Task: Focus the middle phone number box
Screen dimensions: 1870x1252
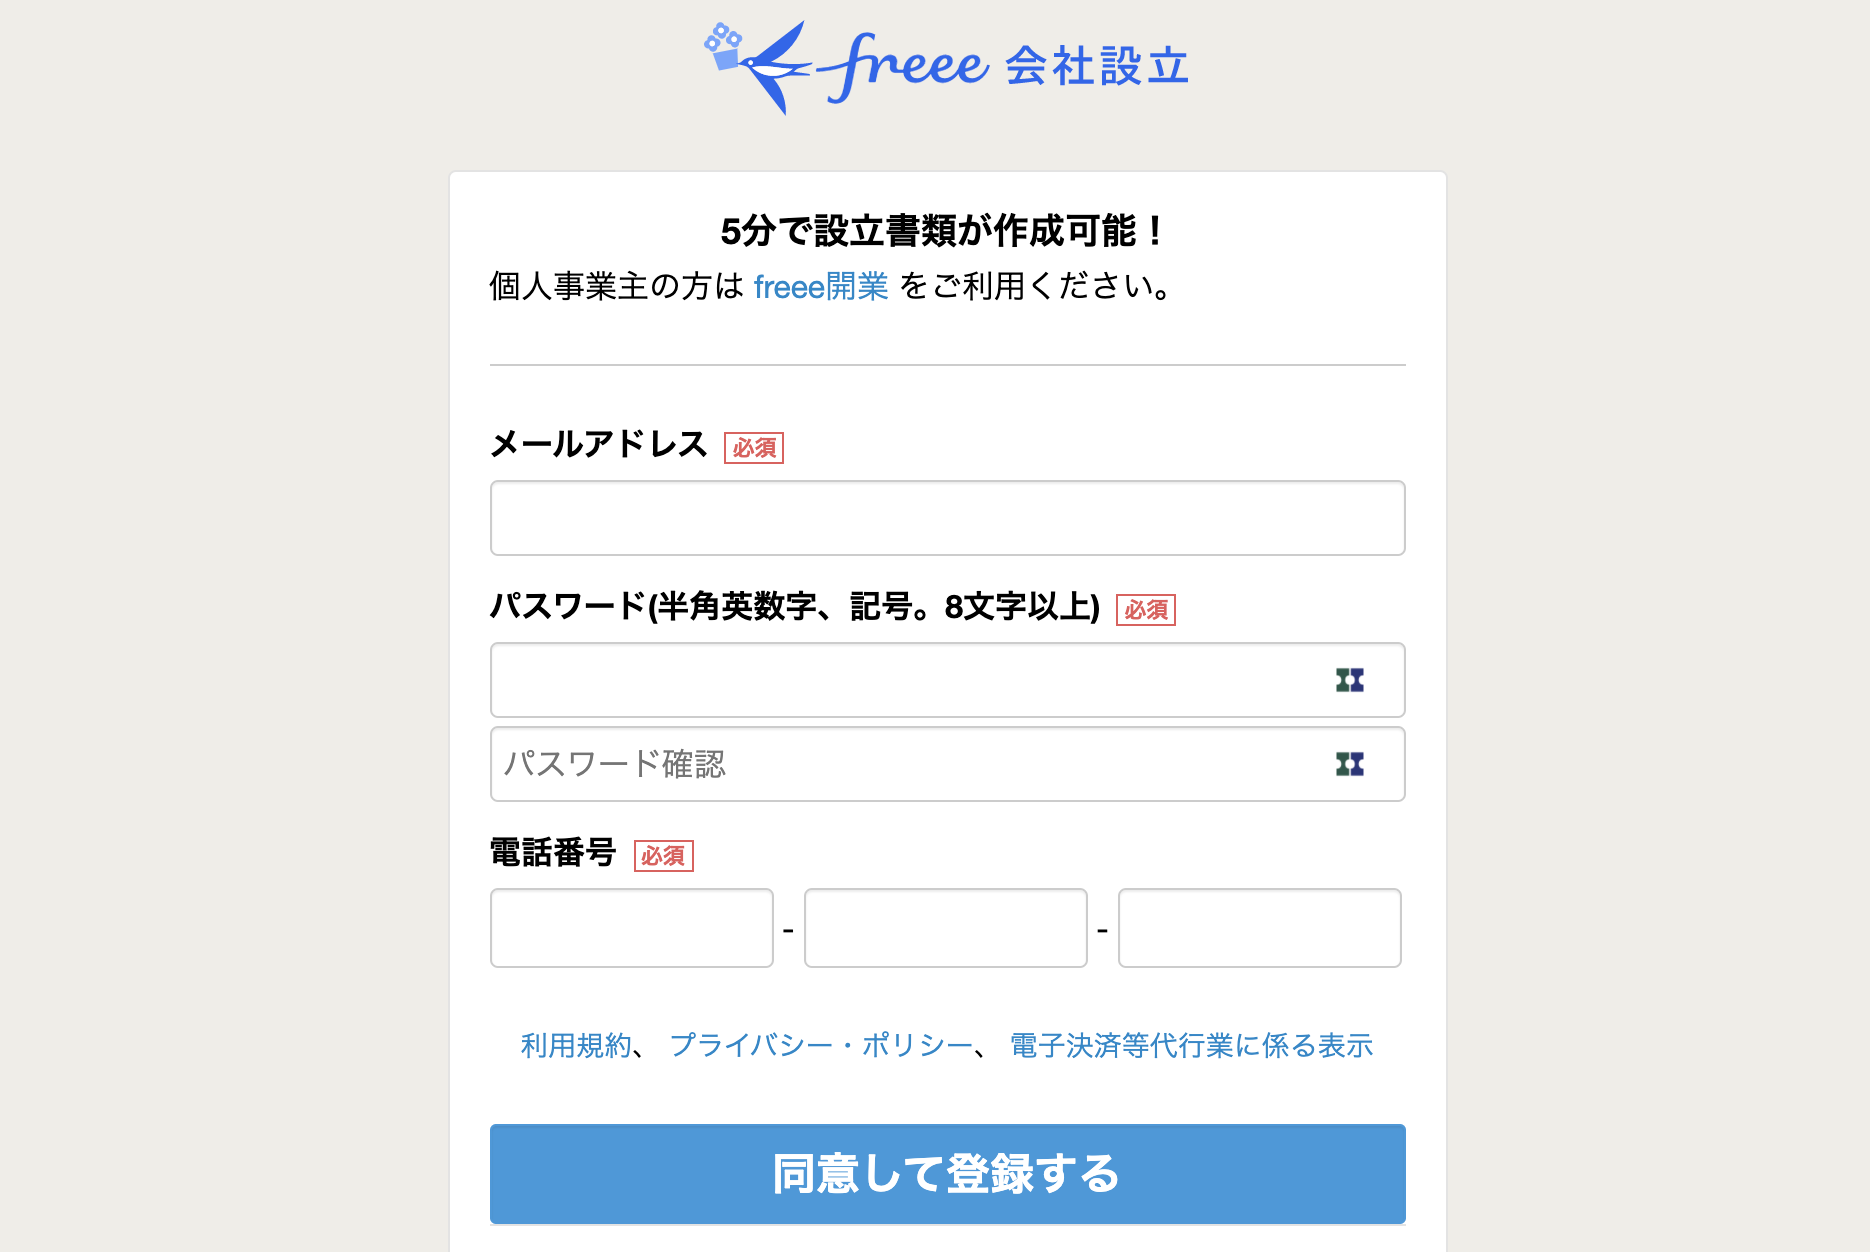Action: click(945, 928)
